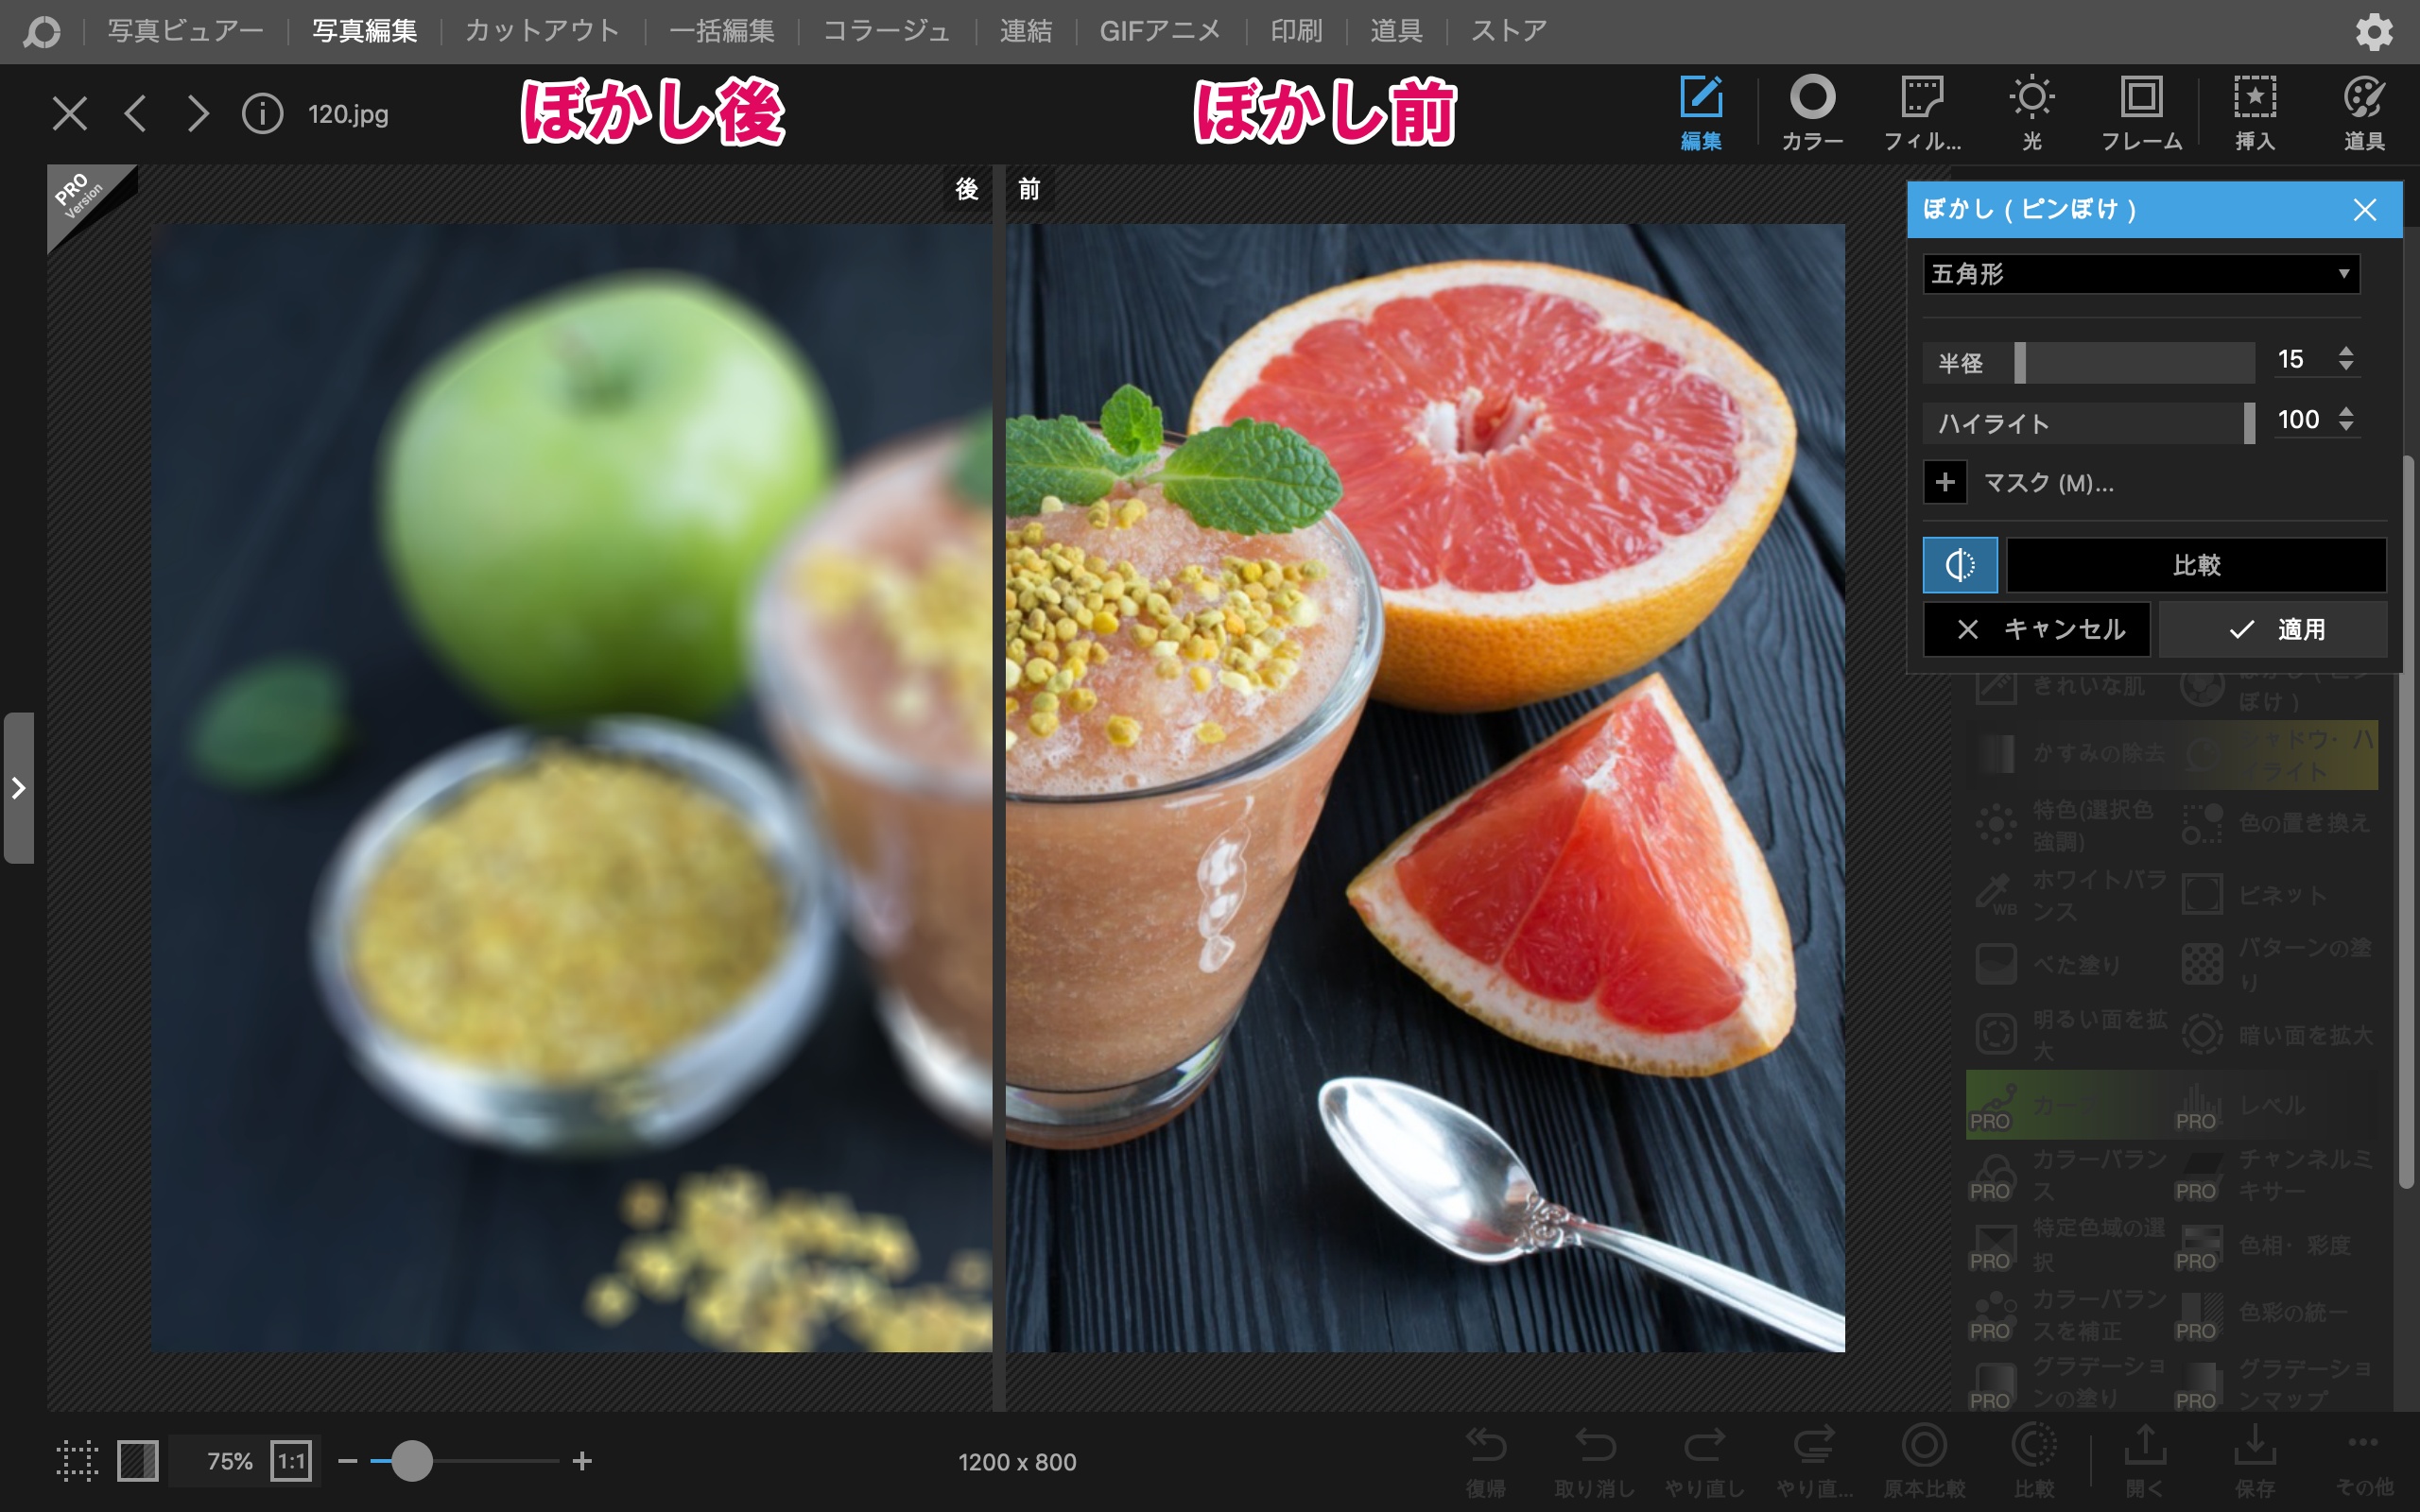This screenshot has width=2420, height=1512.
Task: Click the 適用 apply button
Action: (2273, 629)
